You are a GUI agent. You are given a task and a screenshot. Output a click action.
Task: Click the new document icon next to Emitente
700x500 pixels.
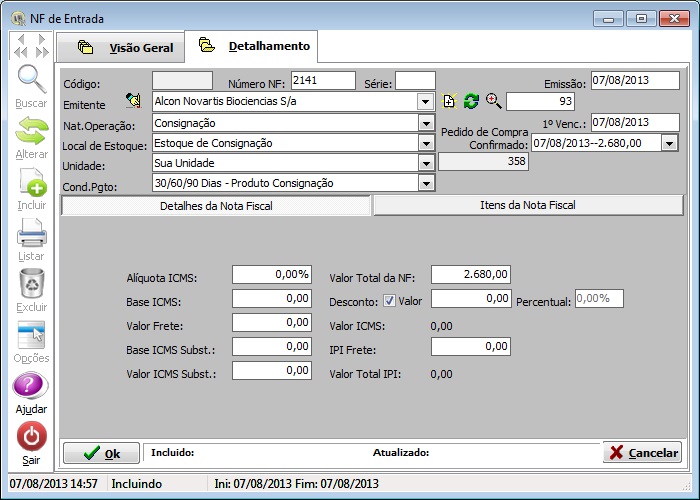450,101
